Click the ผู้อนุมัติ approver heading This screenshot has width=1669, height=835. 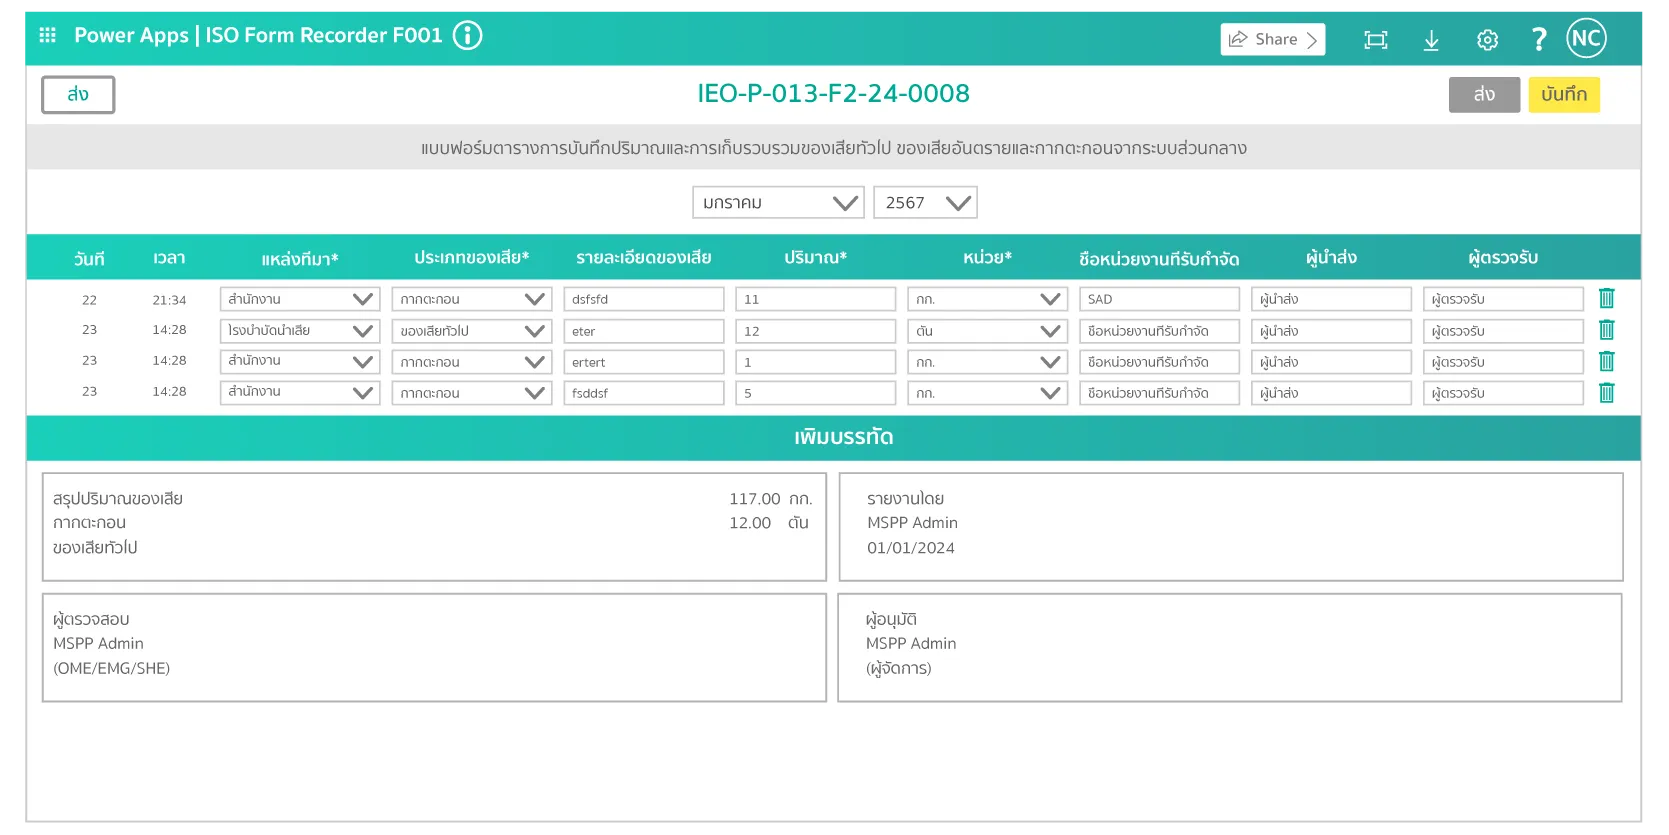(x=891, y=620)
